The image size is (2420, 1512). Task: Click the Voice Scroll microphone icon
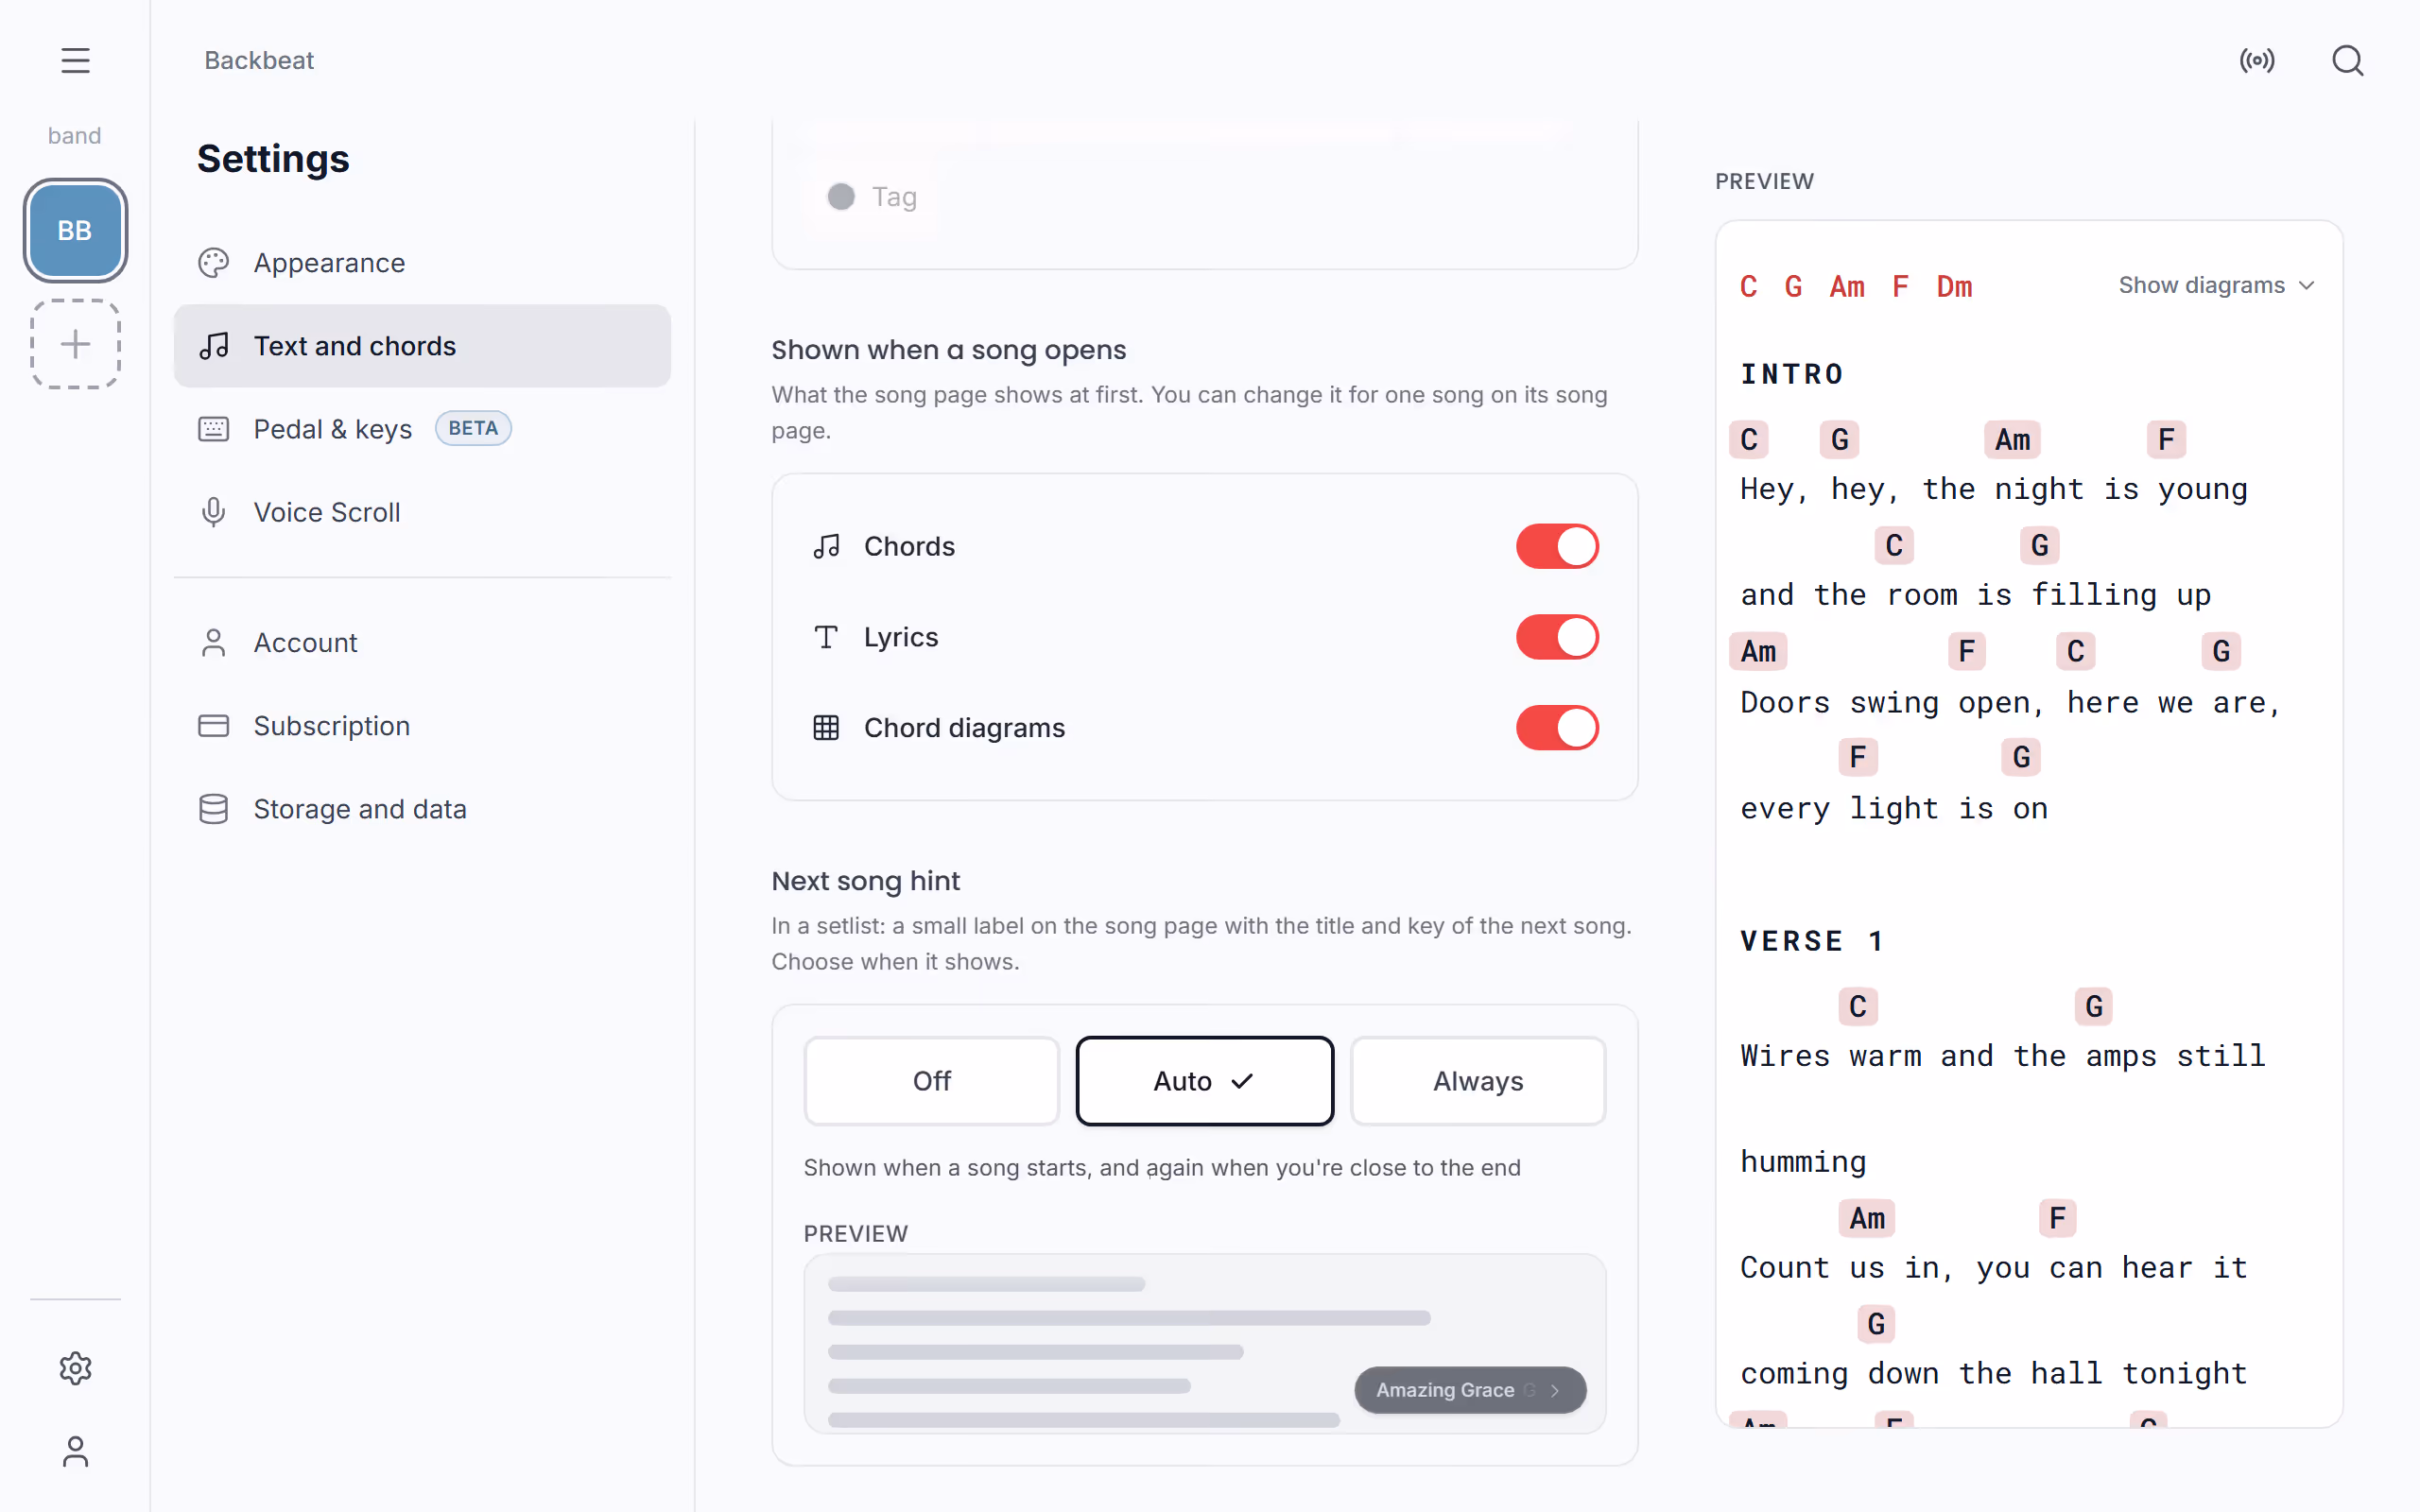(213, 512)
